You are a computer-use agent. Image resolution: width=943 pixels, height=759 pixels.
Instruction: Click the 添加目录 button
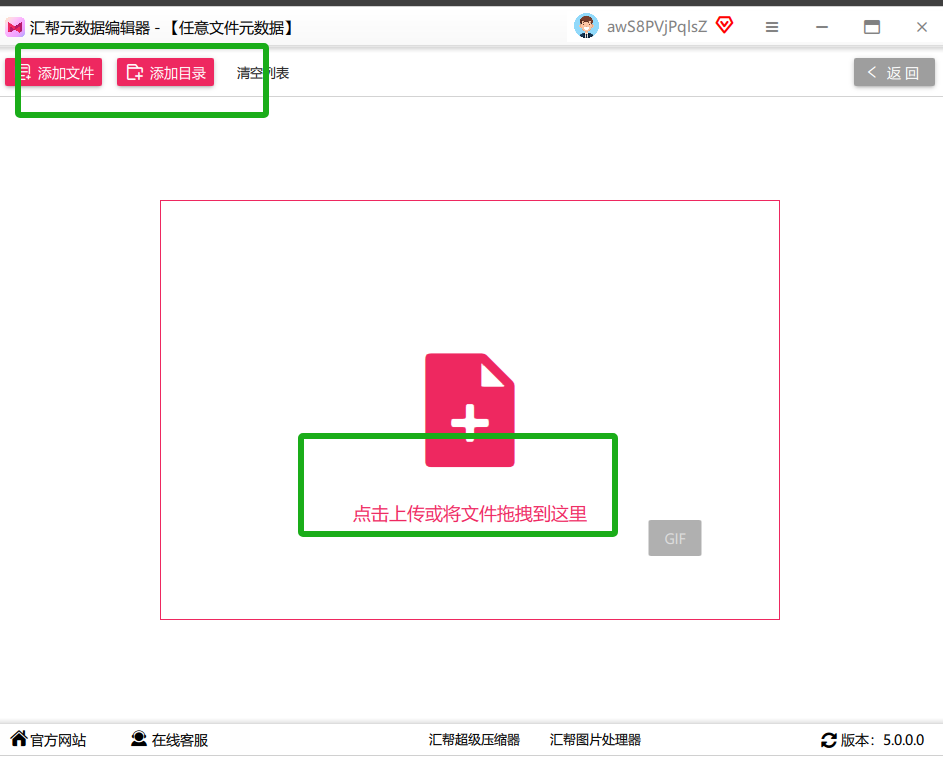point(165,72)
